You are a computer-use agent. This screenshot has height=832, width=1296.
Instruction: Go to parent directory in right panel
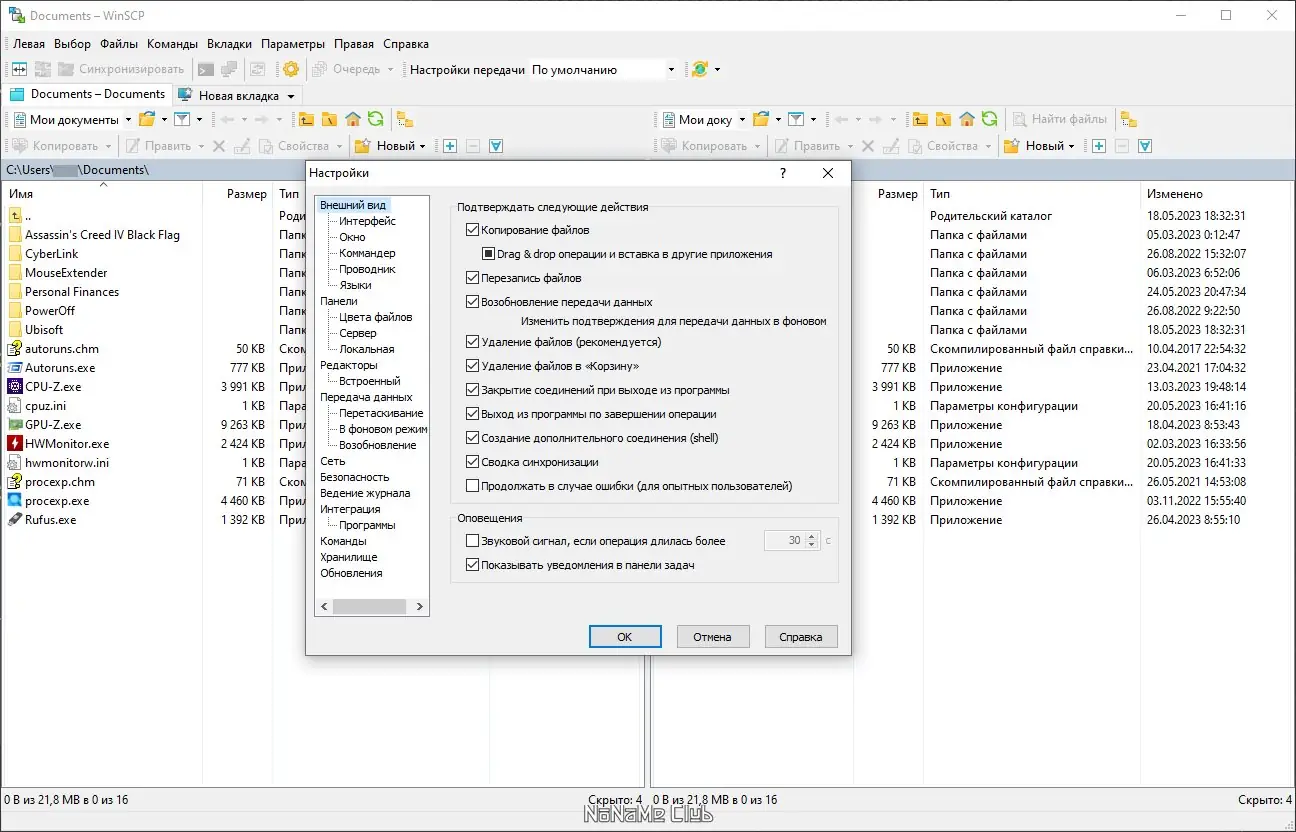click(x=919, y=119)
